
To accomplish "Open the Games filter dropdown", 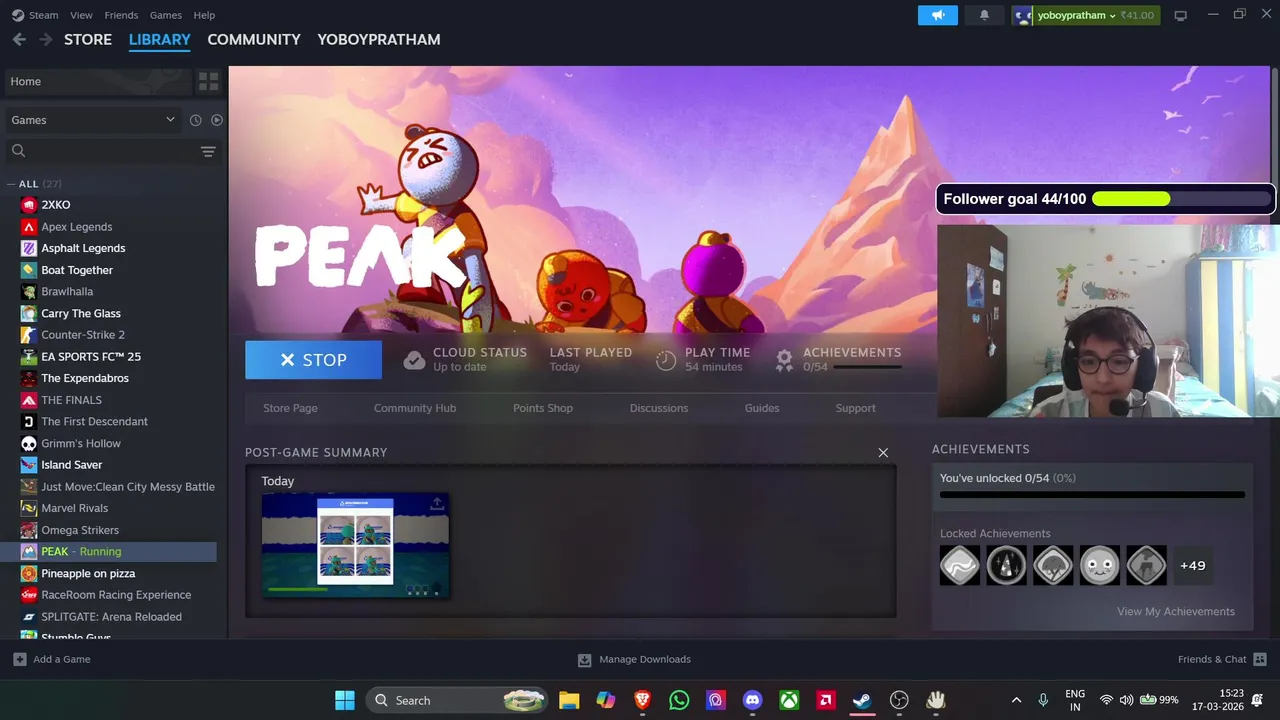I will [x=92, y=120].
